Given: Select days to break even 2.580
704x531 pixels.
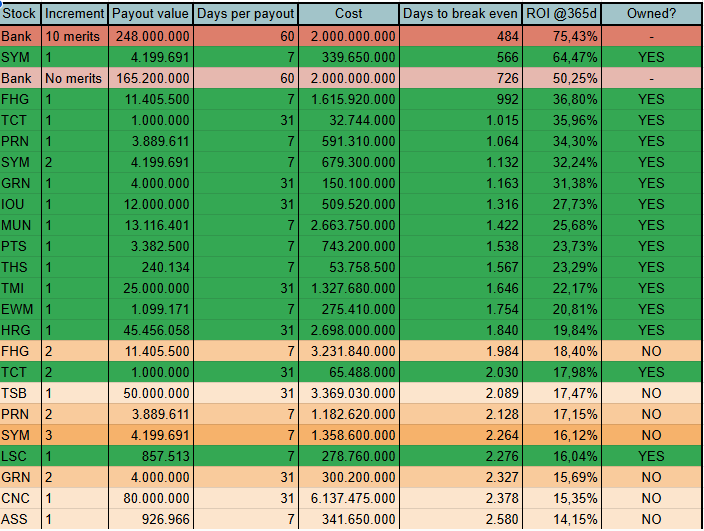Looking at the screenshot, I should [x=460, y=519].
